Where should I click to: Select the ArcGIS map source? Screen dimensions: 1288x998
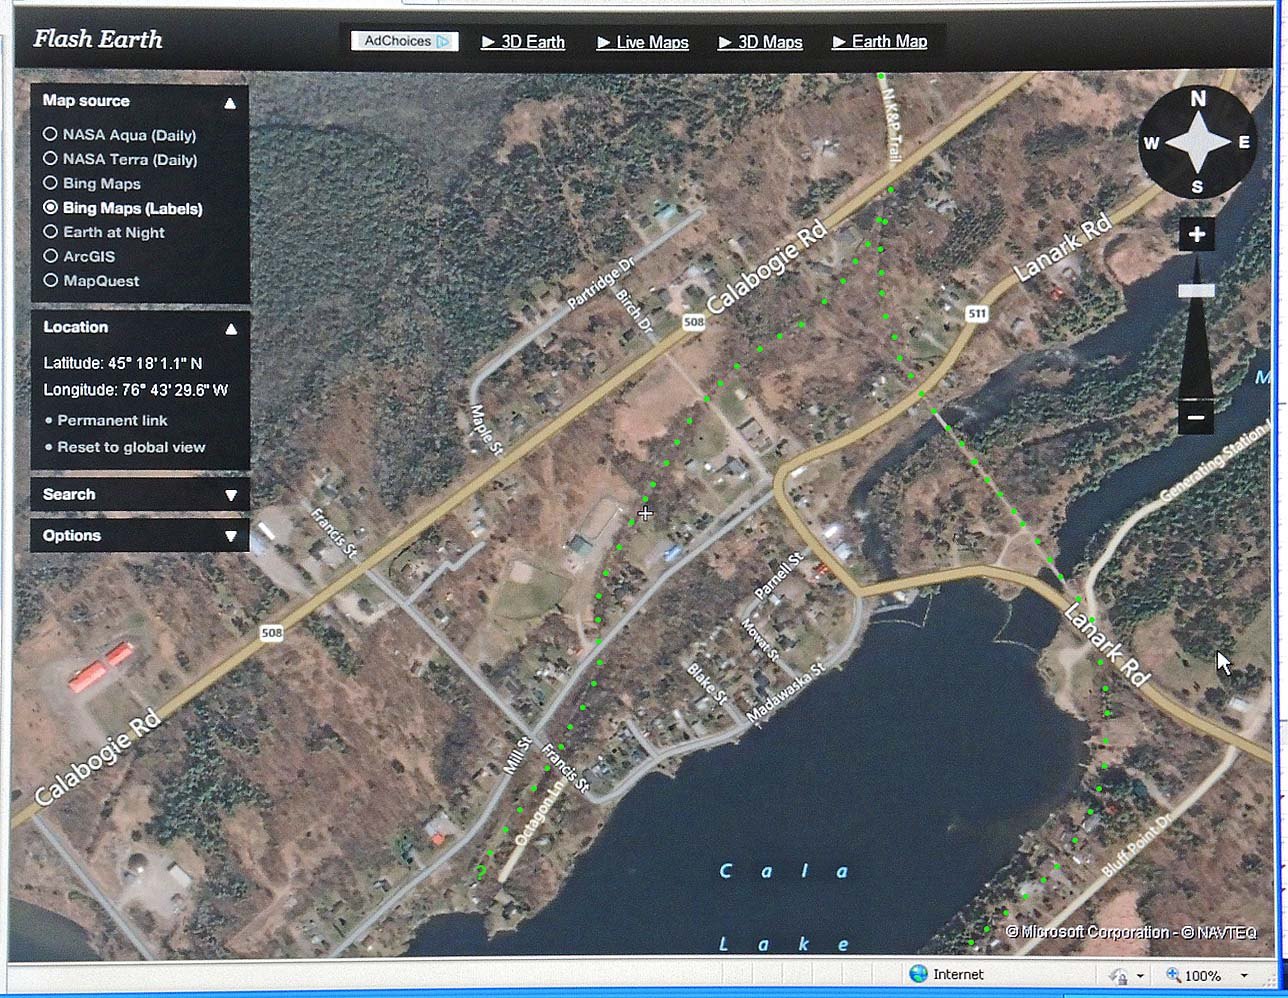[50, 256]
